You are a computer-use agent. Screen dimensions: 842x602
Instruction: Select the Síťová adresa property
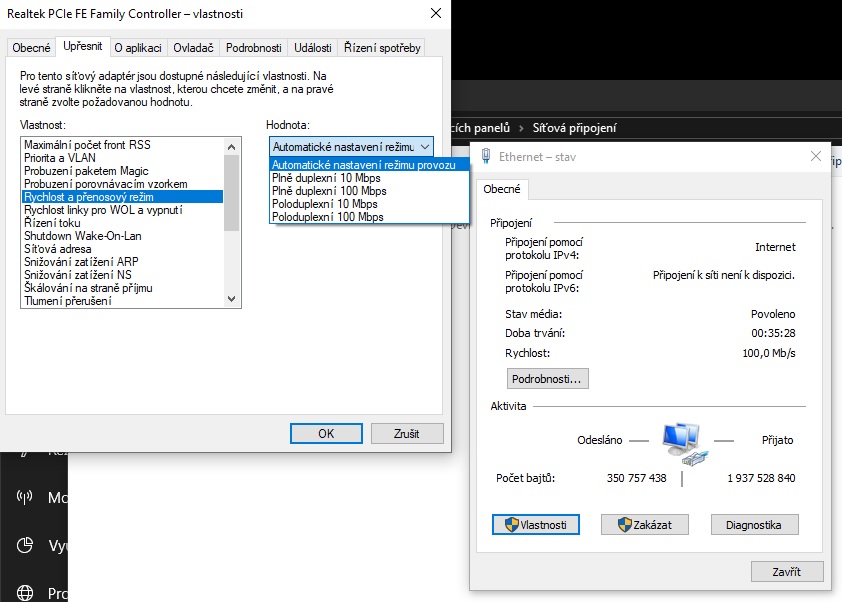click(122, 249)
